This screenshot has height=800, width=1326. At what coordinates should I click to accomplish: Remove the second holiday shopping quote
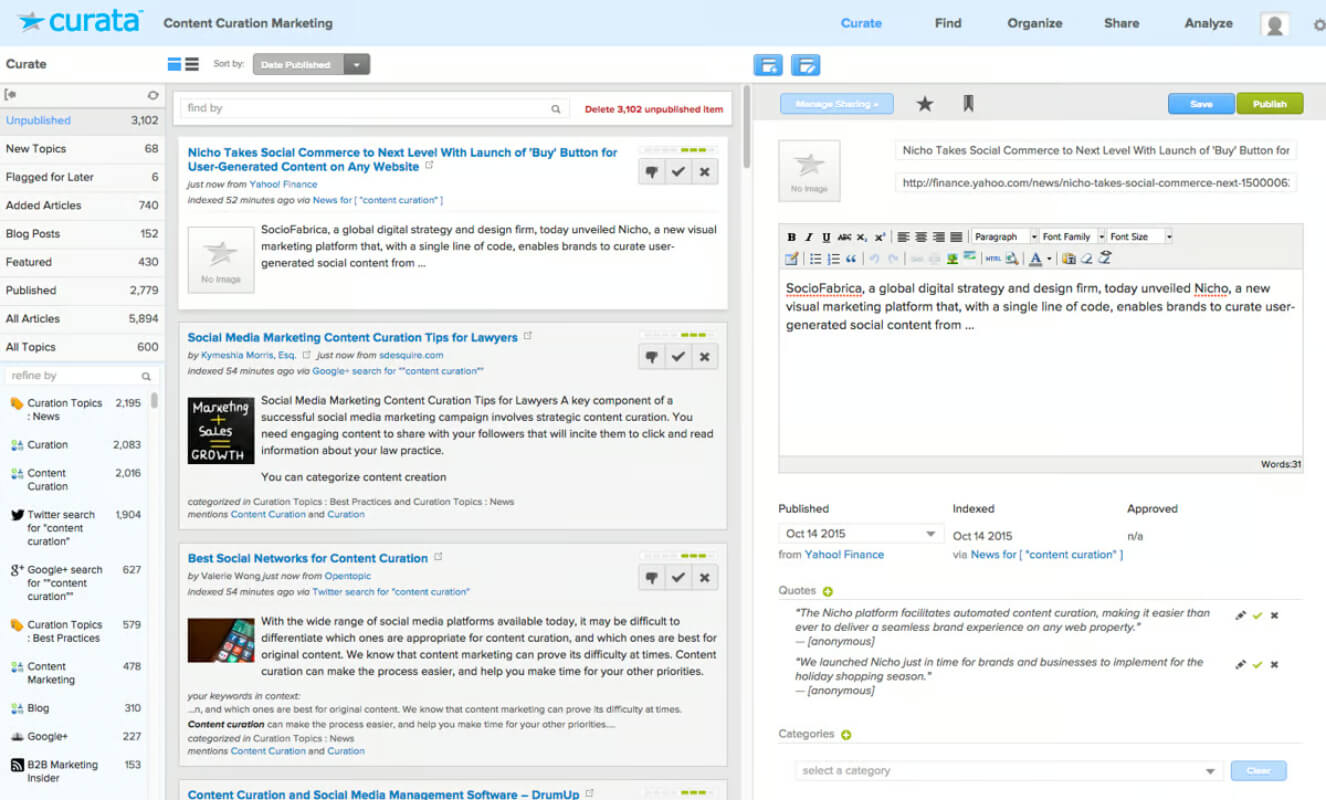pyautogui.click(x=1274, y=664)
